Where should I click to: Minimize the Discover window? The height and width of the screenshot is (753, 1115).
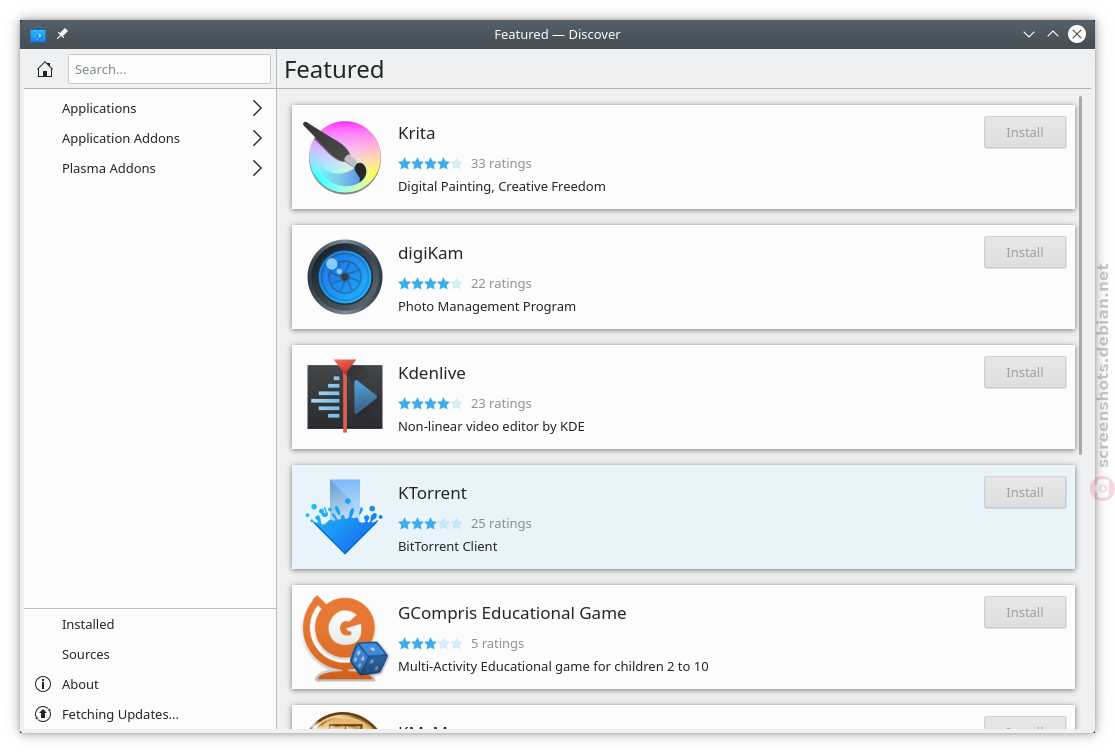1028,34
